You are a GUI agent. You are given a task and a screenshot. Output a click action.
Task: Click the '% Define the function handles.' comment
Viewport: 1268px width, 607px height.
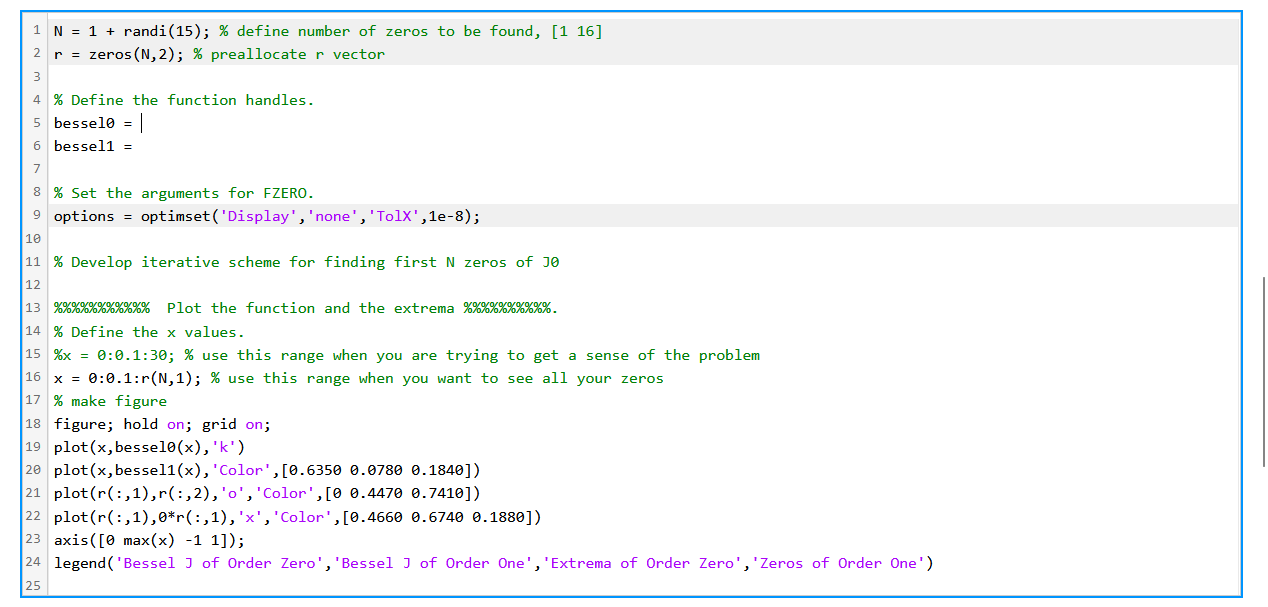184,100
